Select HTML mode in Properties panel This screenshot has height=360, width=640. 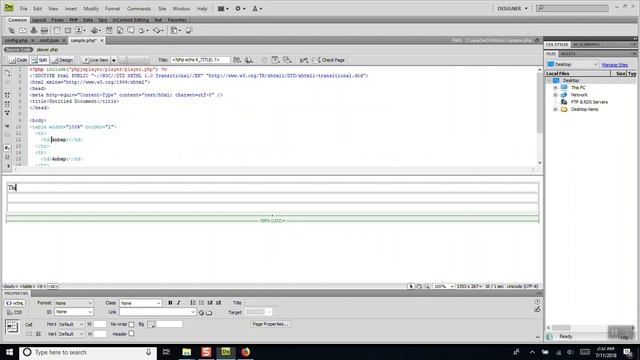[x=15, y=303]
